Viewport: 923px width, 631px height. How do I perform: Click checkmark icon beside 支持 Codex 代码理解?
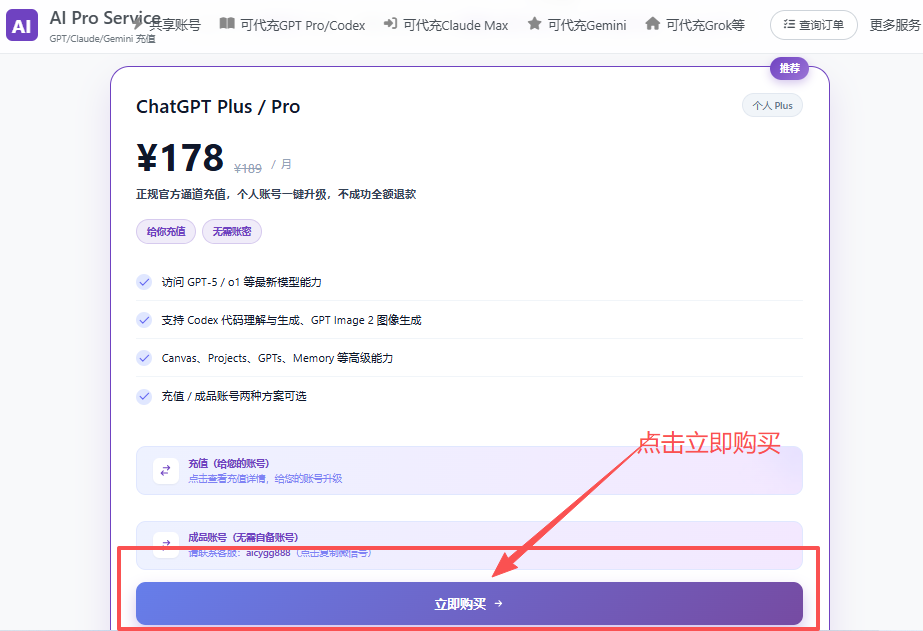(x=144, y=320)
